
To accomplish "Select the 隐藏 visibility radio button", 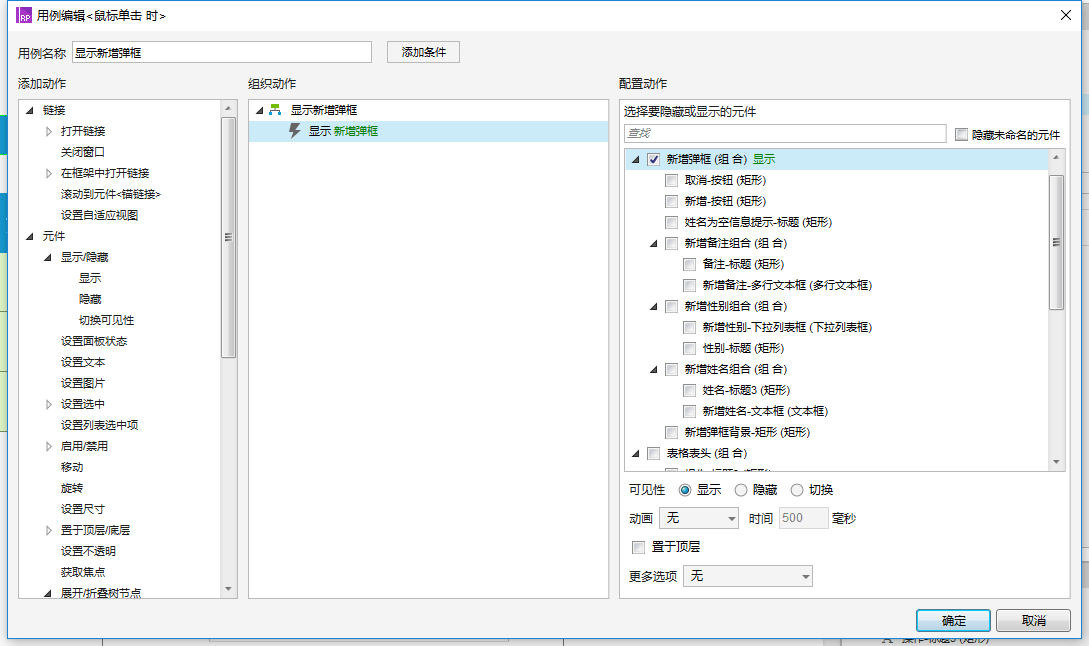I will (741, 490).
